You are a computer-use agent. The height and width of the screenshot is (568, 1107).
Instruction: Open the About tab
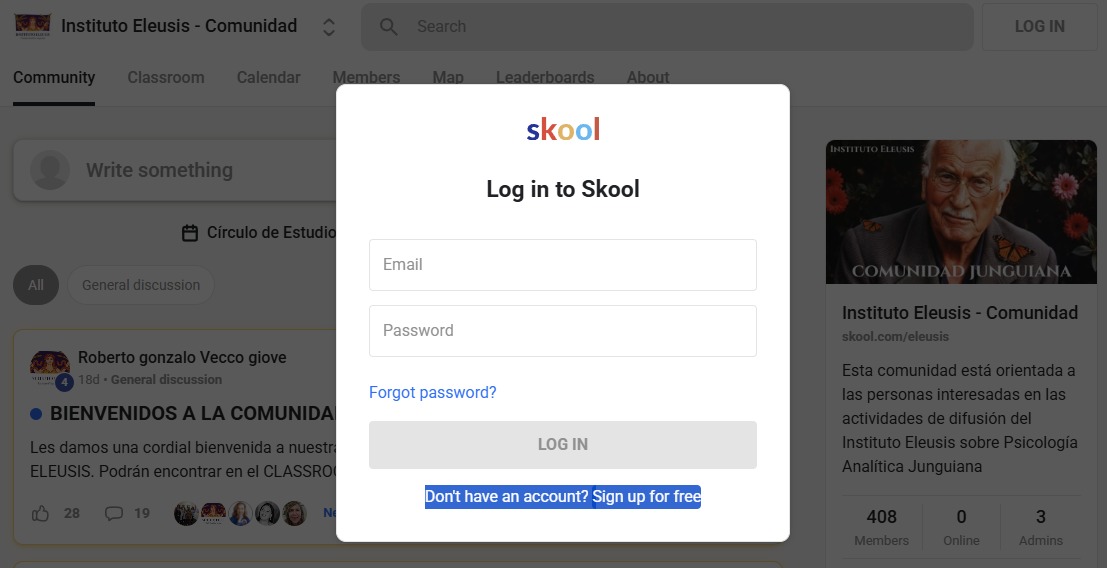click(648, 77)
